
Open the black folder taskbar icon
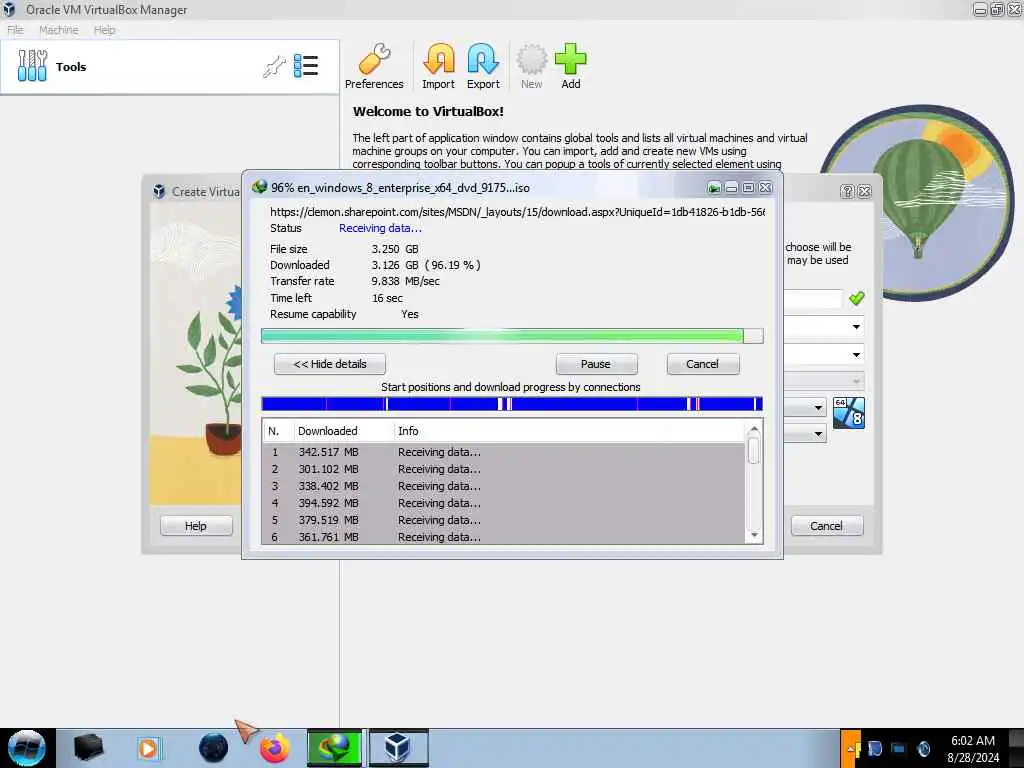88,748
